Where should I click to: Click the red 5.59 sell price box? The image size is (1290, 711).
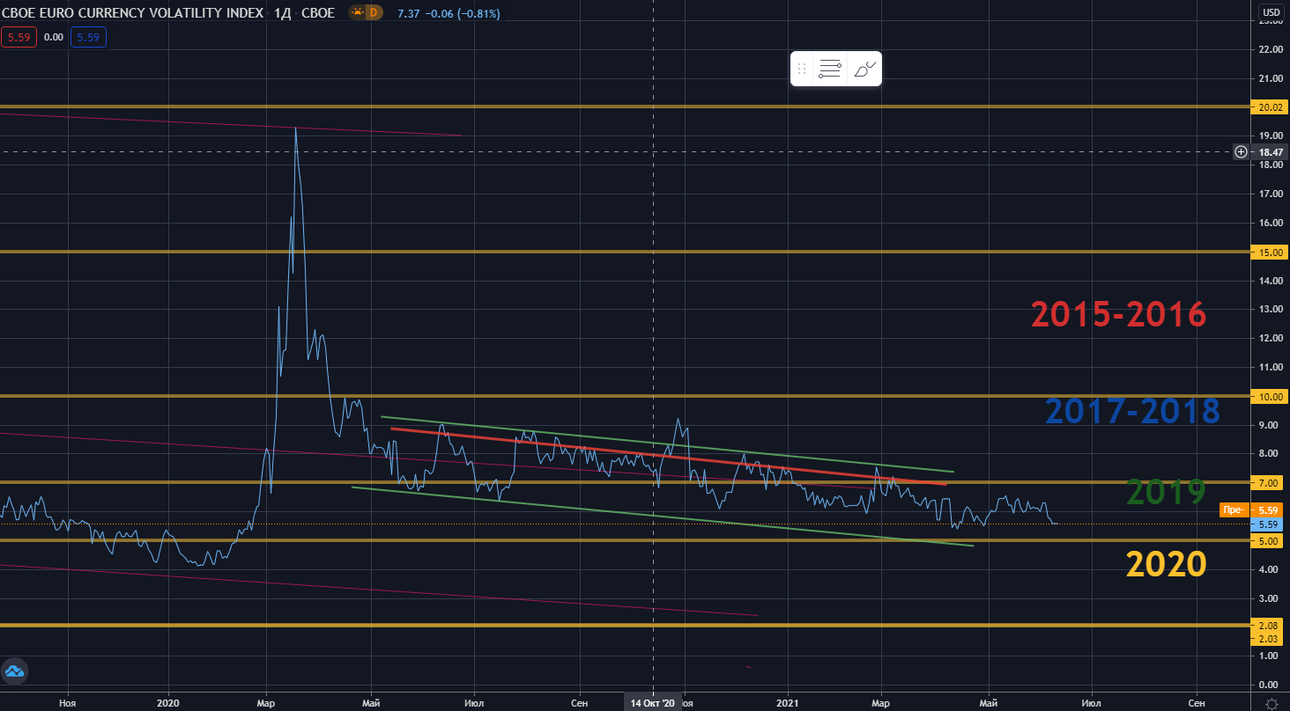pyautogui.click(x=17, y=37)
